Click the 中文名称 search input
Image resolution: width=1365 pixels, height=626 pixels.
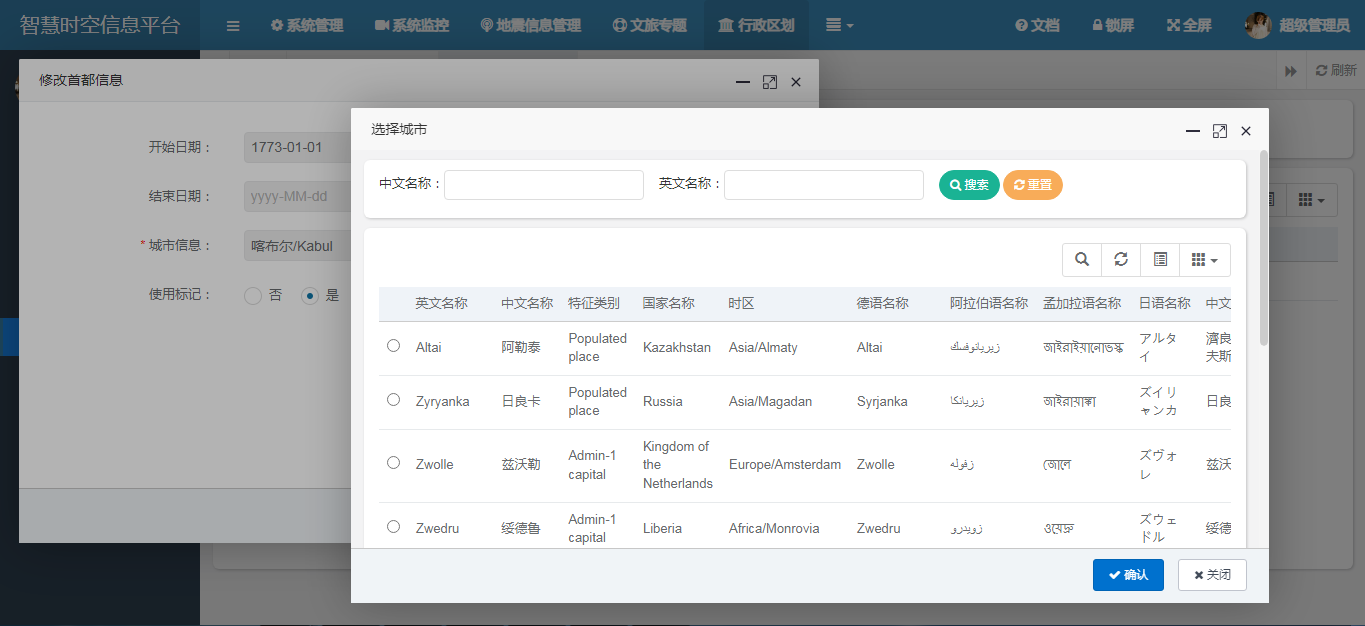544,185
